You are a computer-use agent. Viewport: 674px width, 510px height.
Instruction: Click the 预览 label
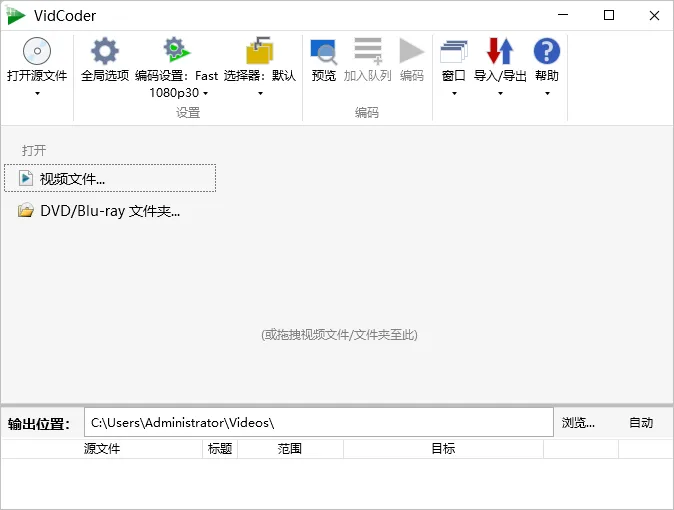(324, 76)
